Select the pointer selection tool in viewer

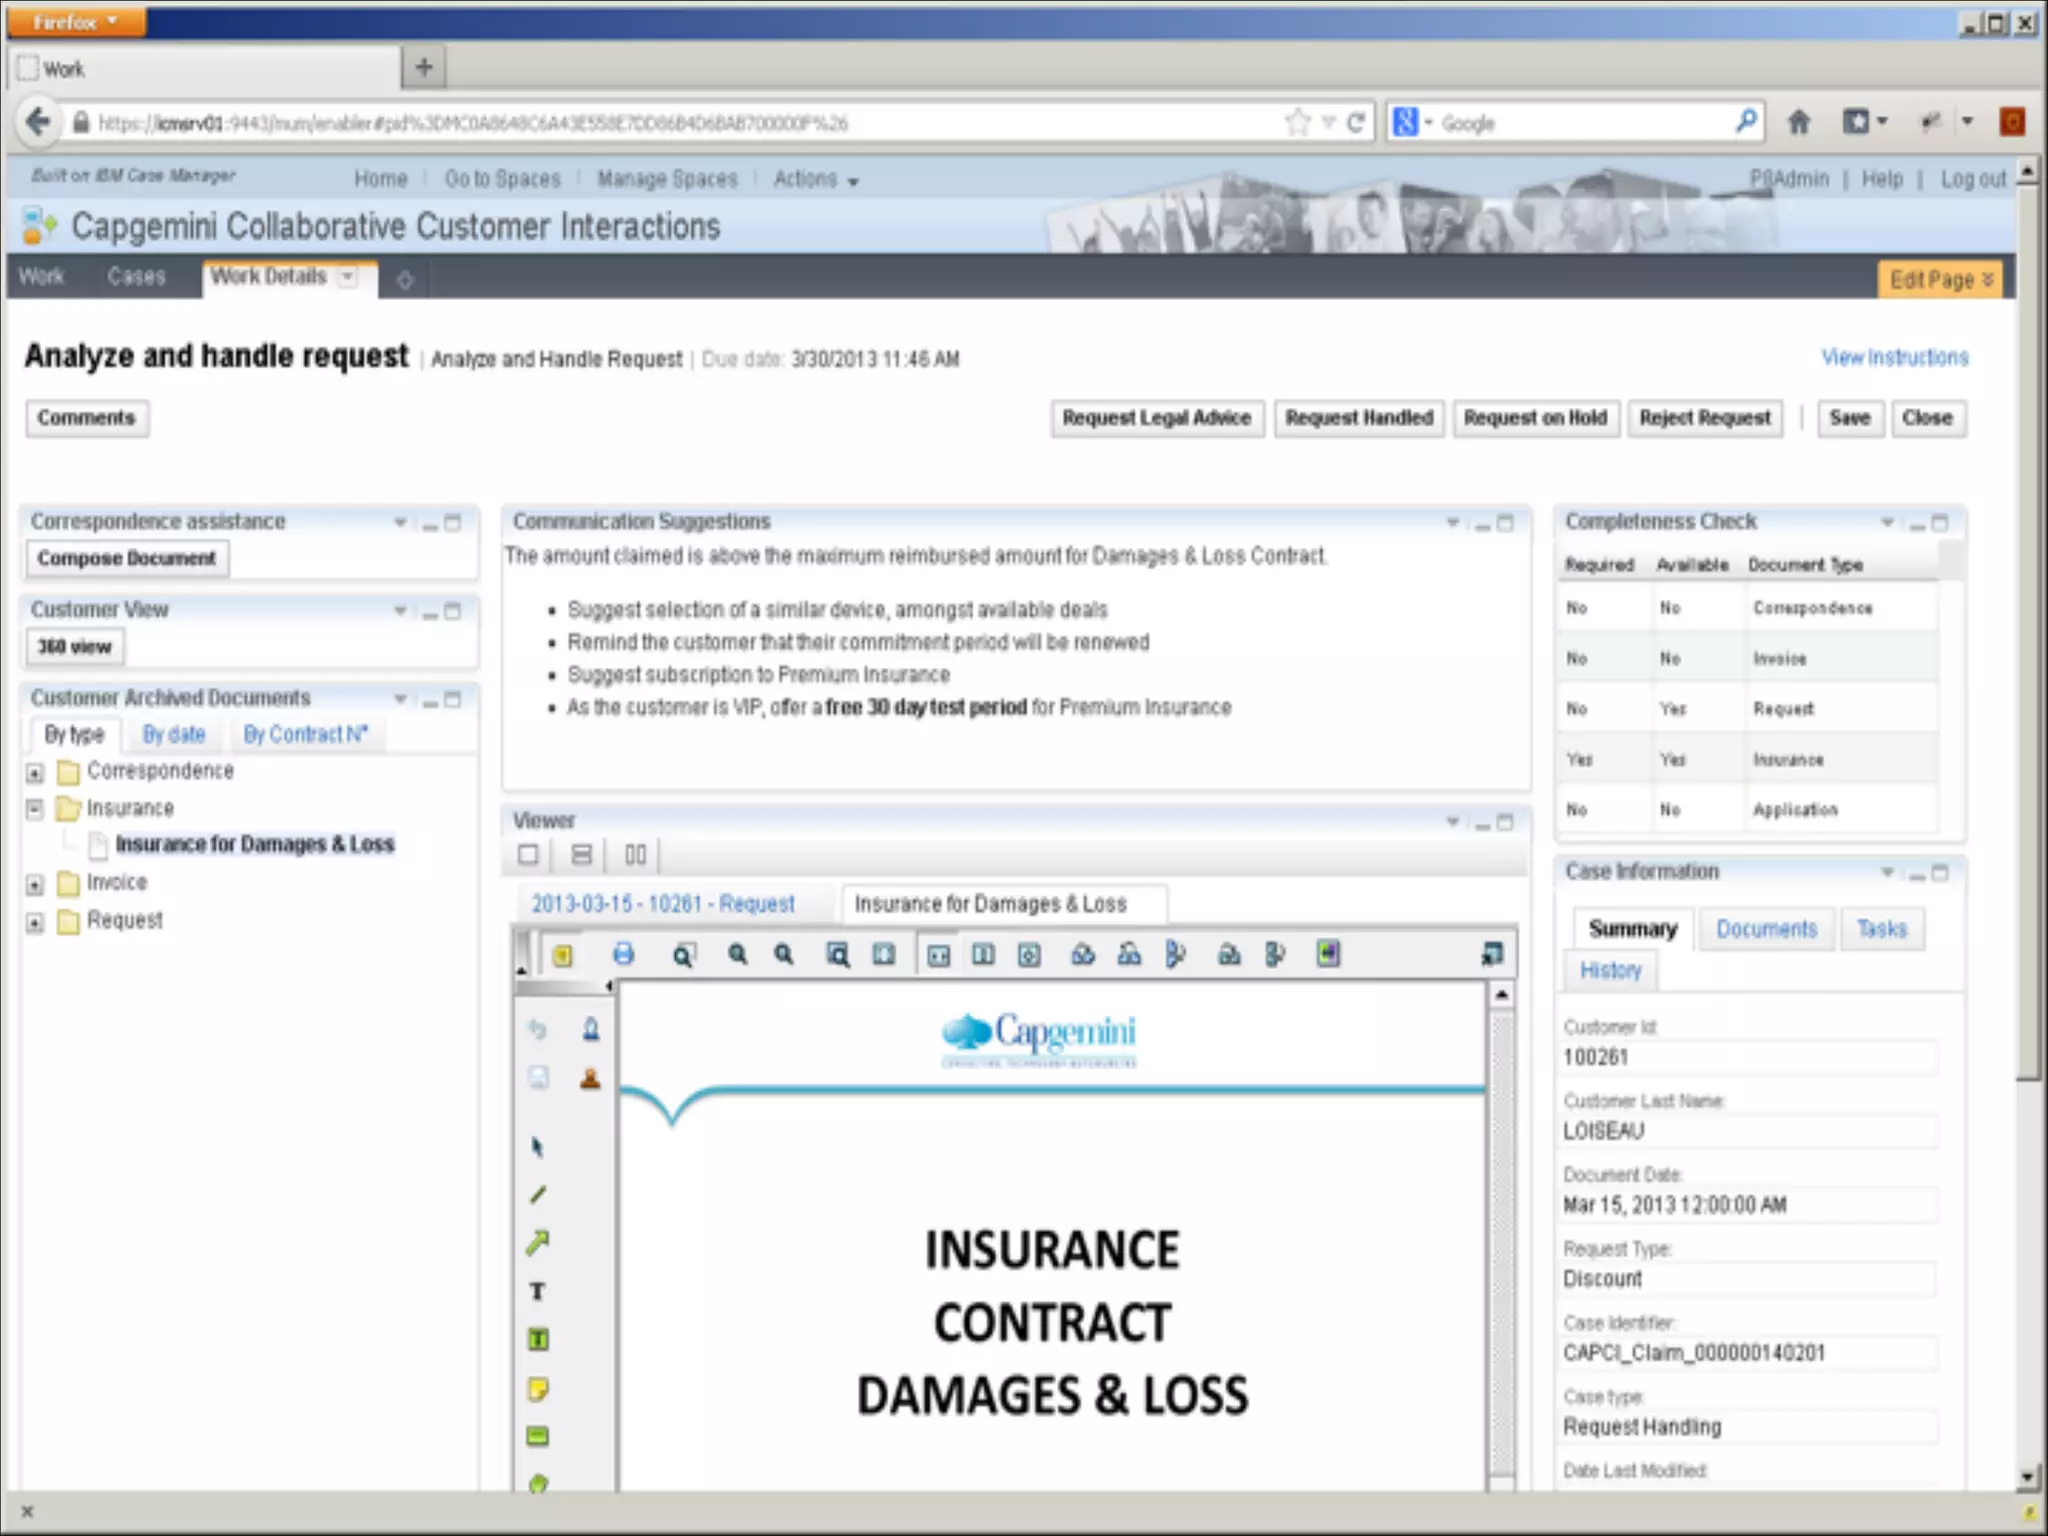(537, 1147)
